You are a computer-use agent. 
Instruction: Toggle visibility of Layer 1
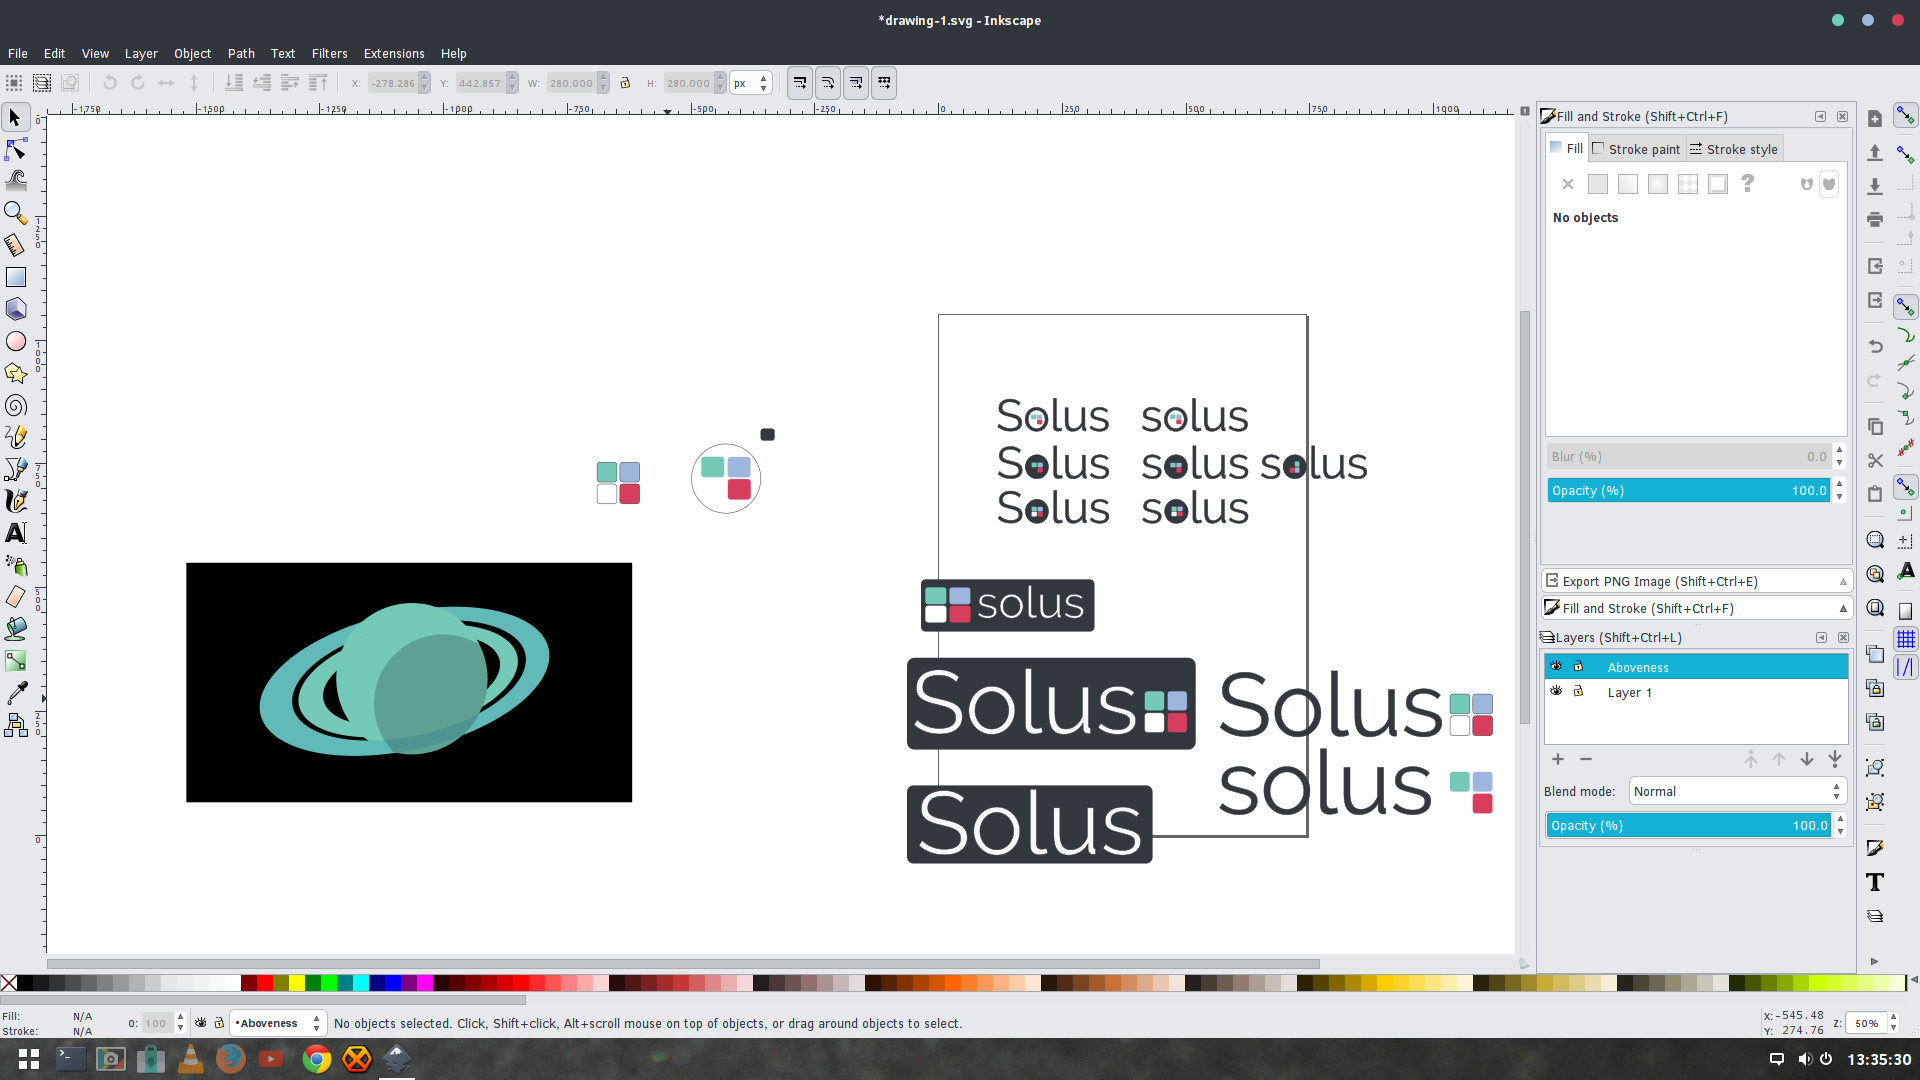1556,691
